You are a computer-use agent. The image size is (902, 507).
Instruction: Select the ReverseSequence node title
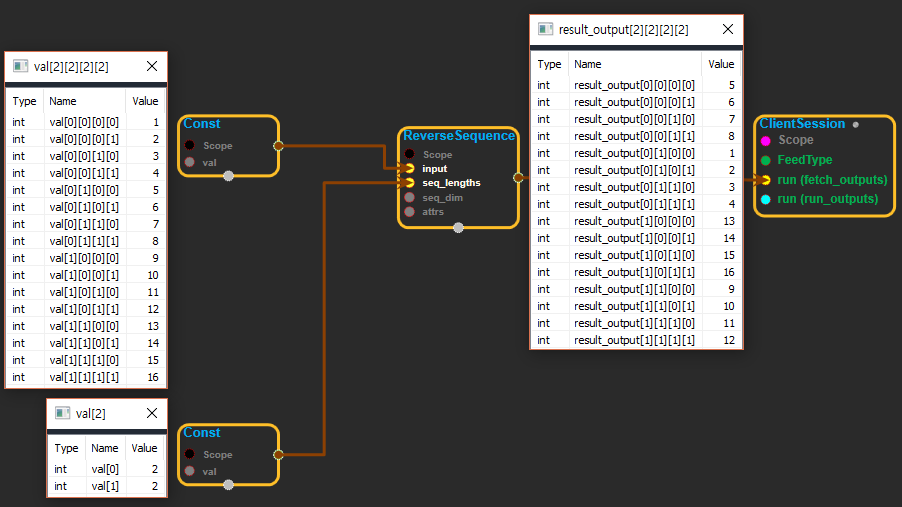click(459, 136)
